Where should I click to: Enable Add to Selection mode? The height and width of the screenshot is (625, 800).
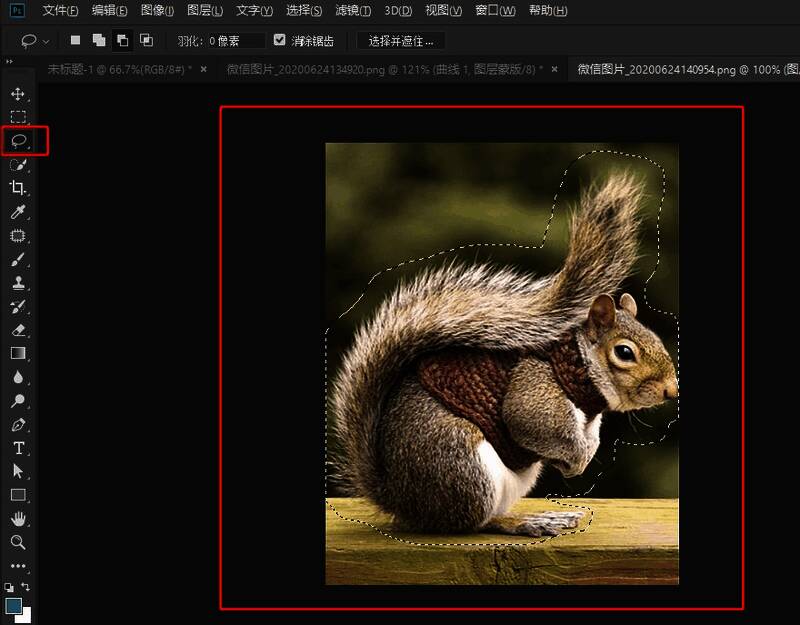(x=99, y=41)
